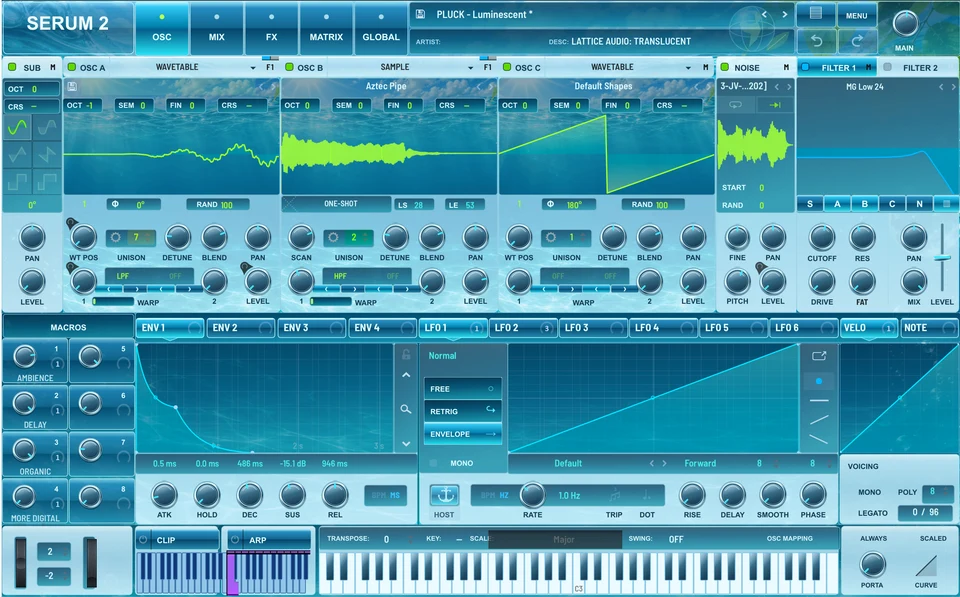Open the LFO Default shape preset dropdown
This screenshot has width=960, height=597.
pyautogui.click(x=568, y=464)
